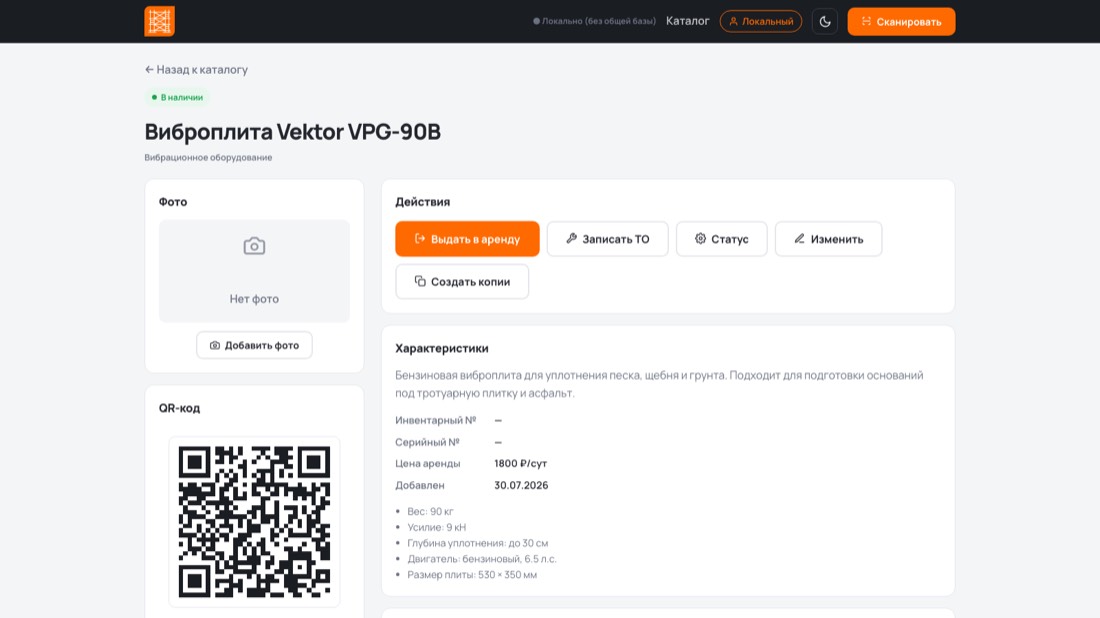This screenshot has height=618, width=1100.
Task: Open the orange scaffold logo home icon
Action: 159,21
